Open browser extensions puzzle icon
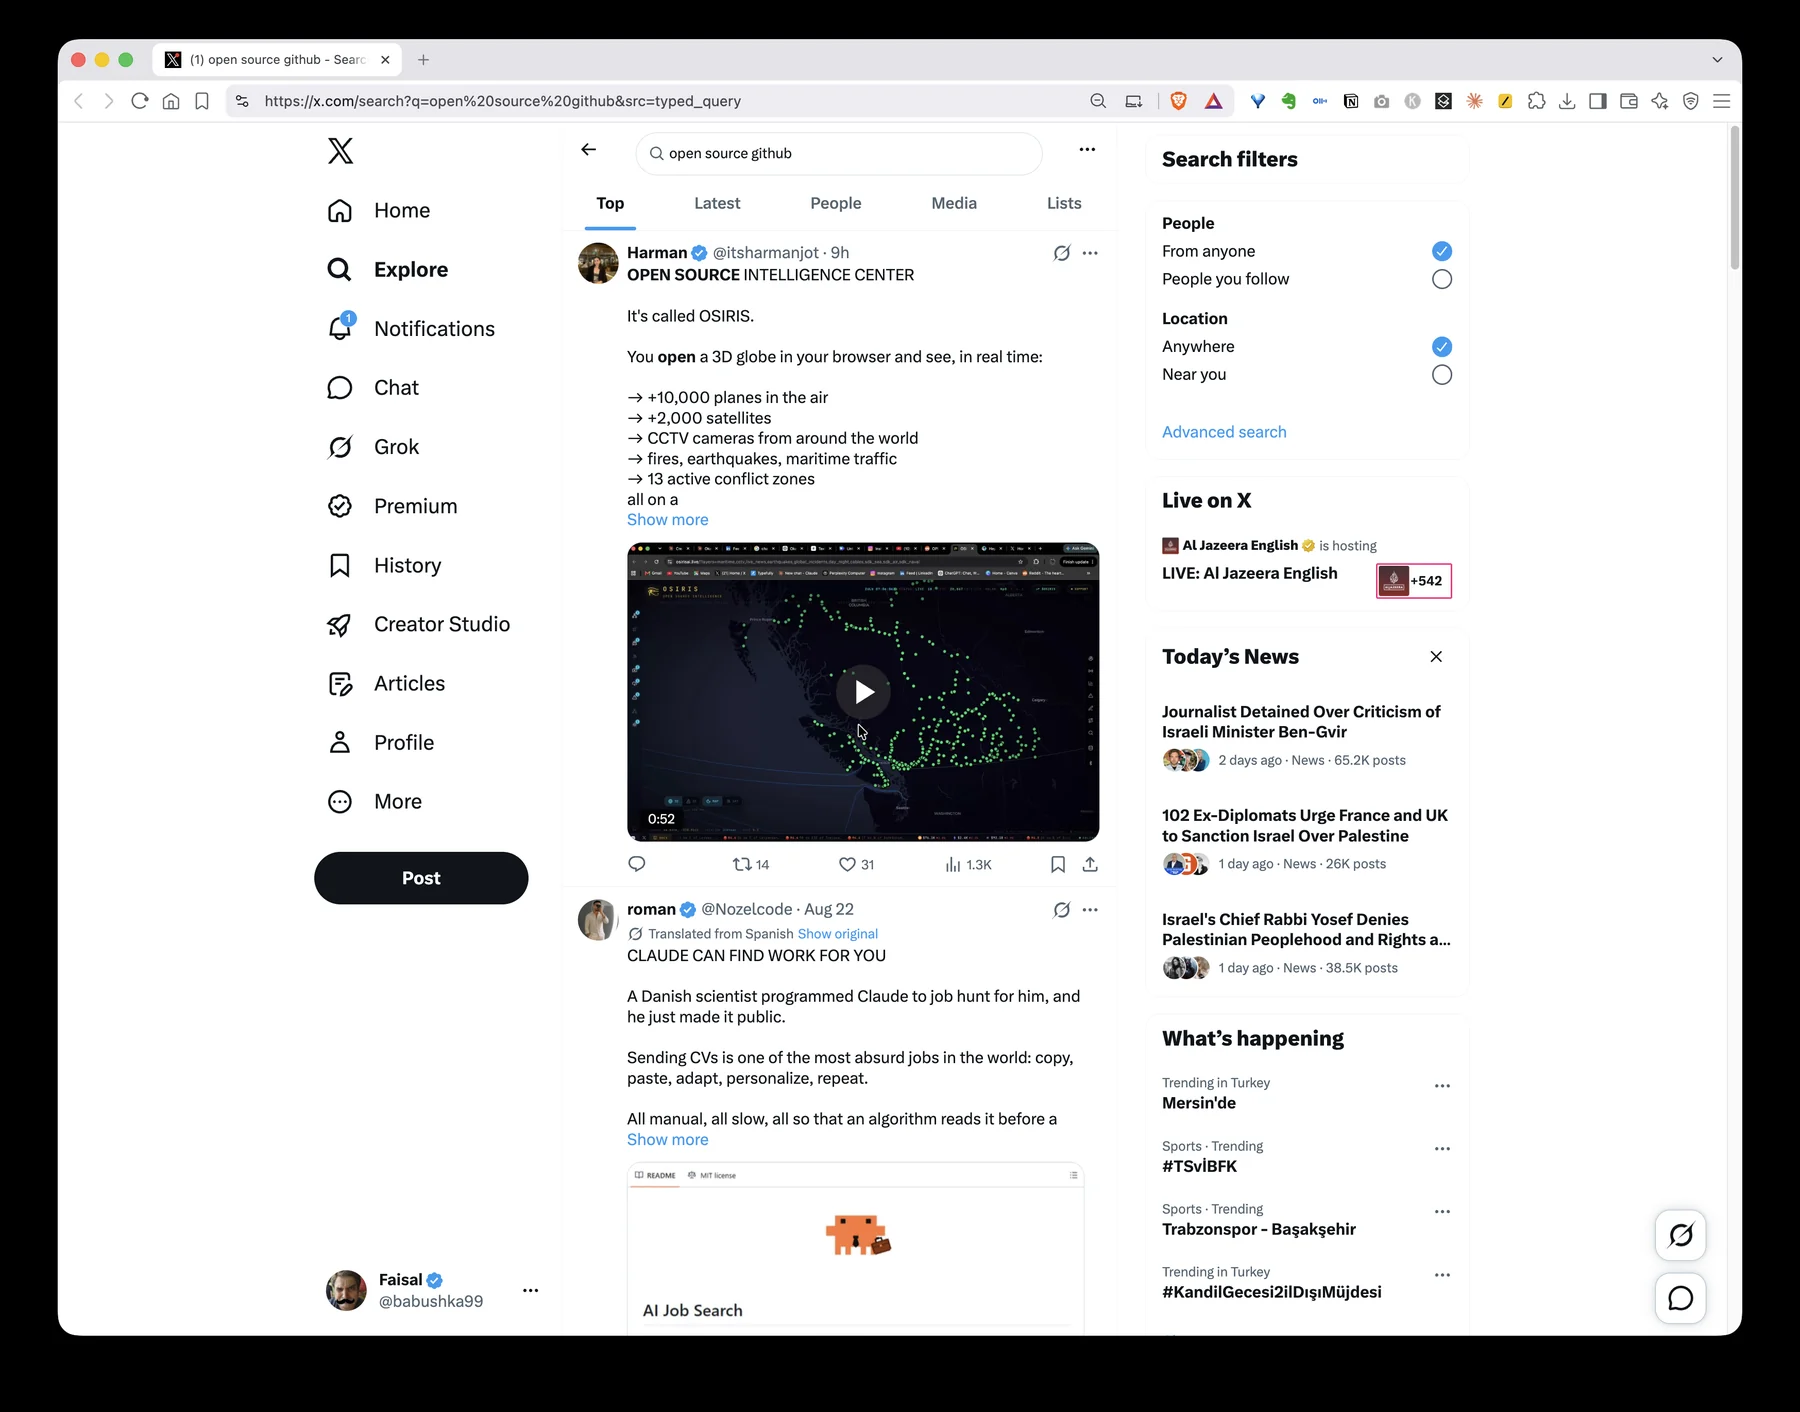This screenshot has height=1412, width=1800. coord(1537,101)
